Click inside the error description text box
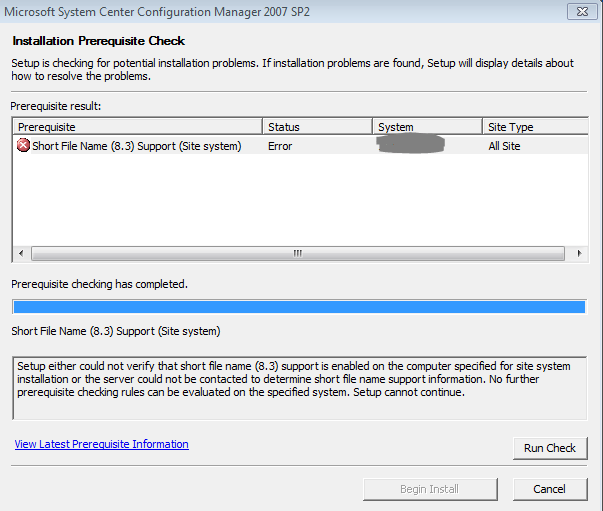The width and height of the screenshot is (603, 511). (298, 387)
